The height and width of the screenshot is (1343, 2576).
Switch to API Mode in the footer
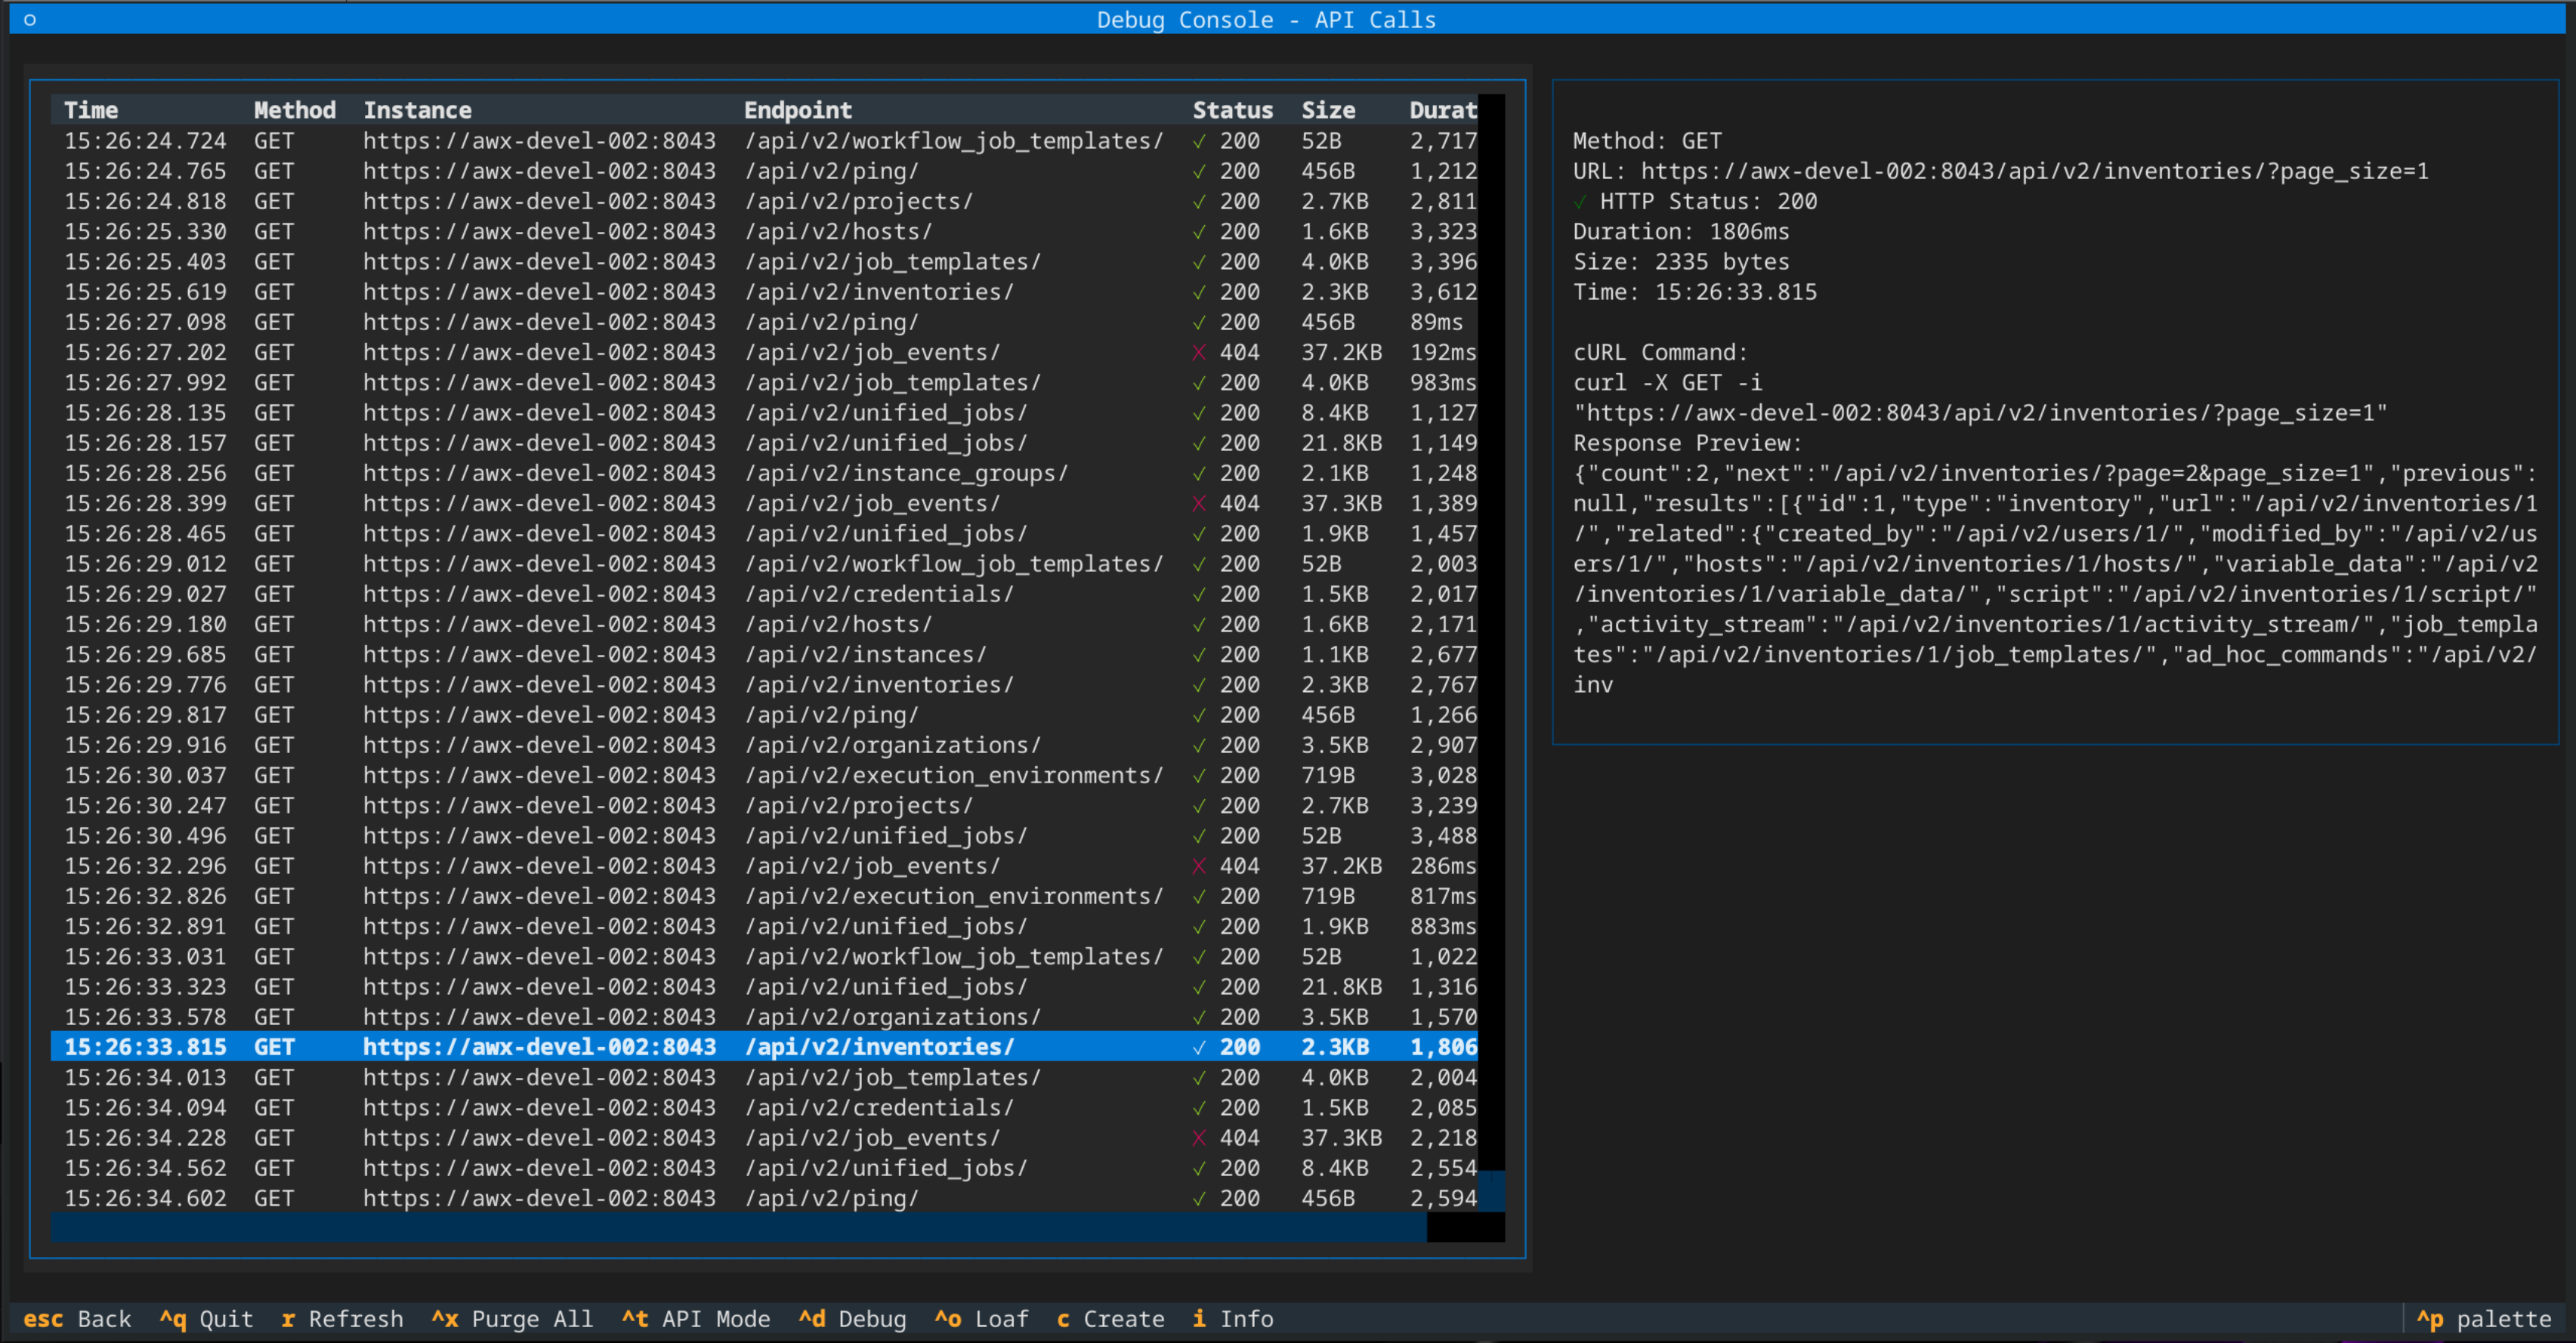[x=696, y=1319]
